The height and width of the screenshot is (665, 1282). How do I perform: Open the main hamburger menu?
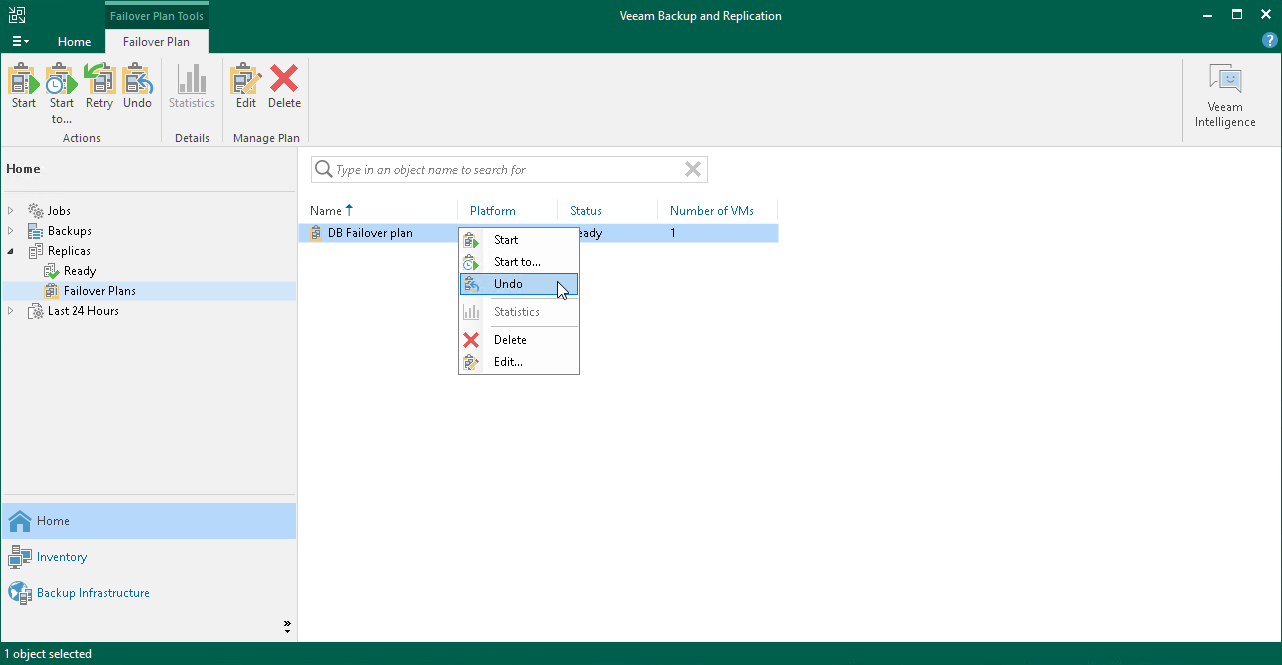coord(20,41)
